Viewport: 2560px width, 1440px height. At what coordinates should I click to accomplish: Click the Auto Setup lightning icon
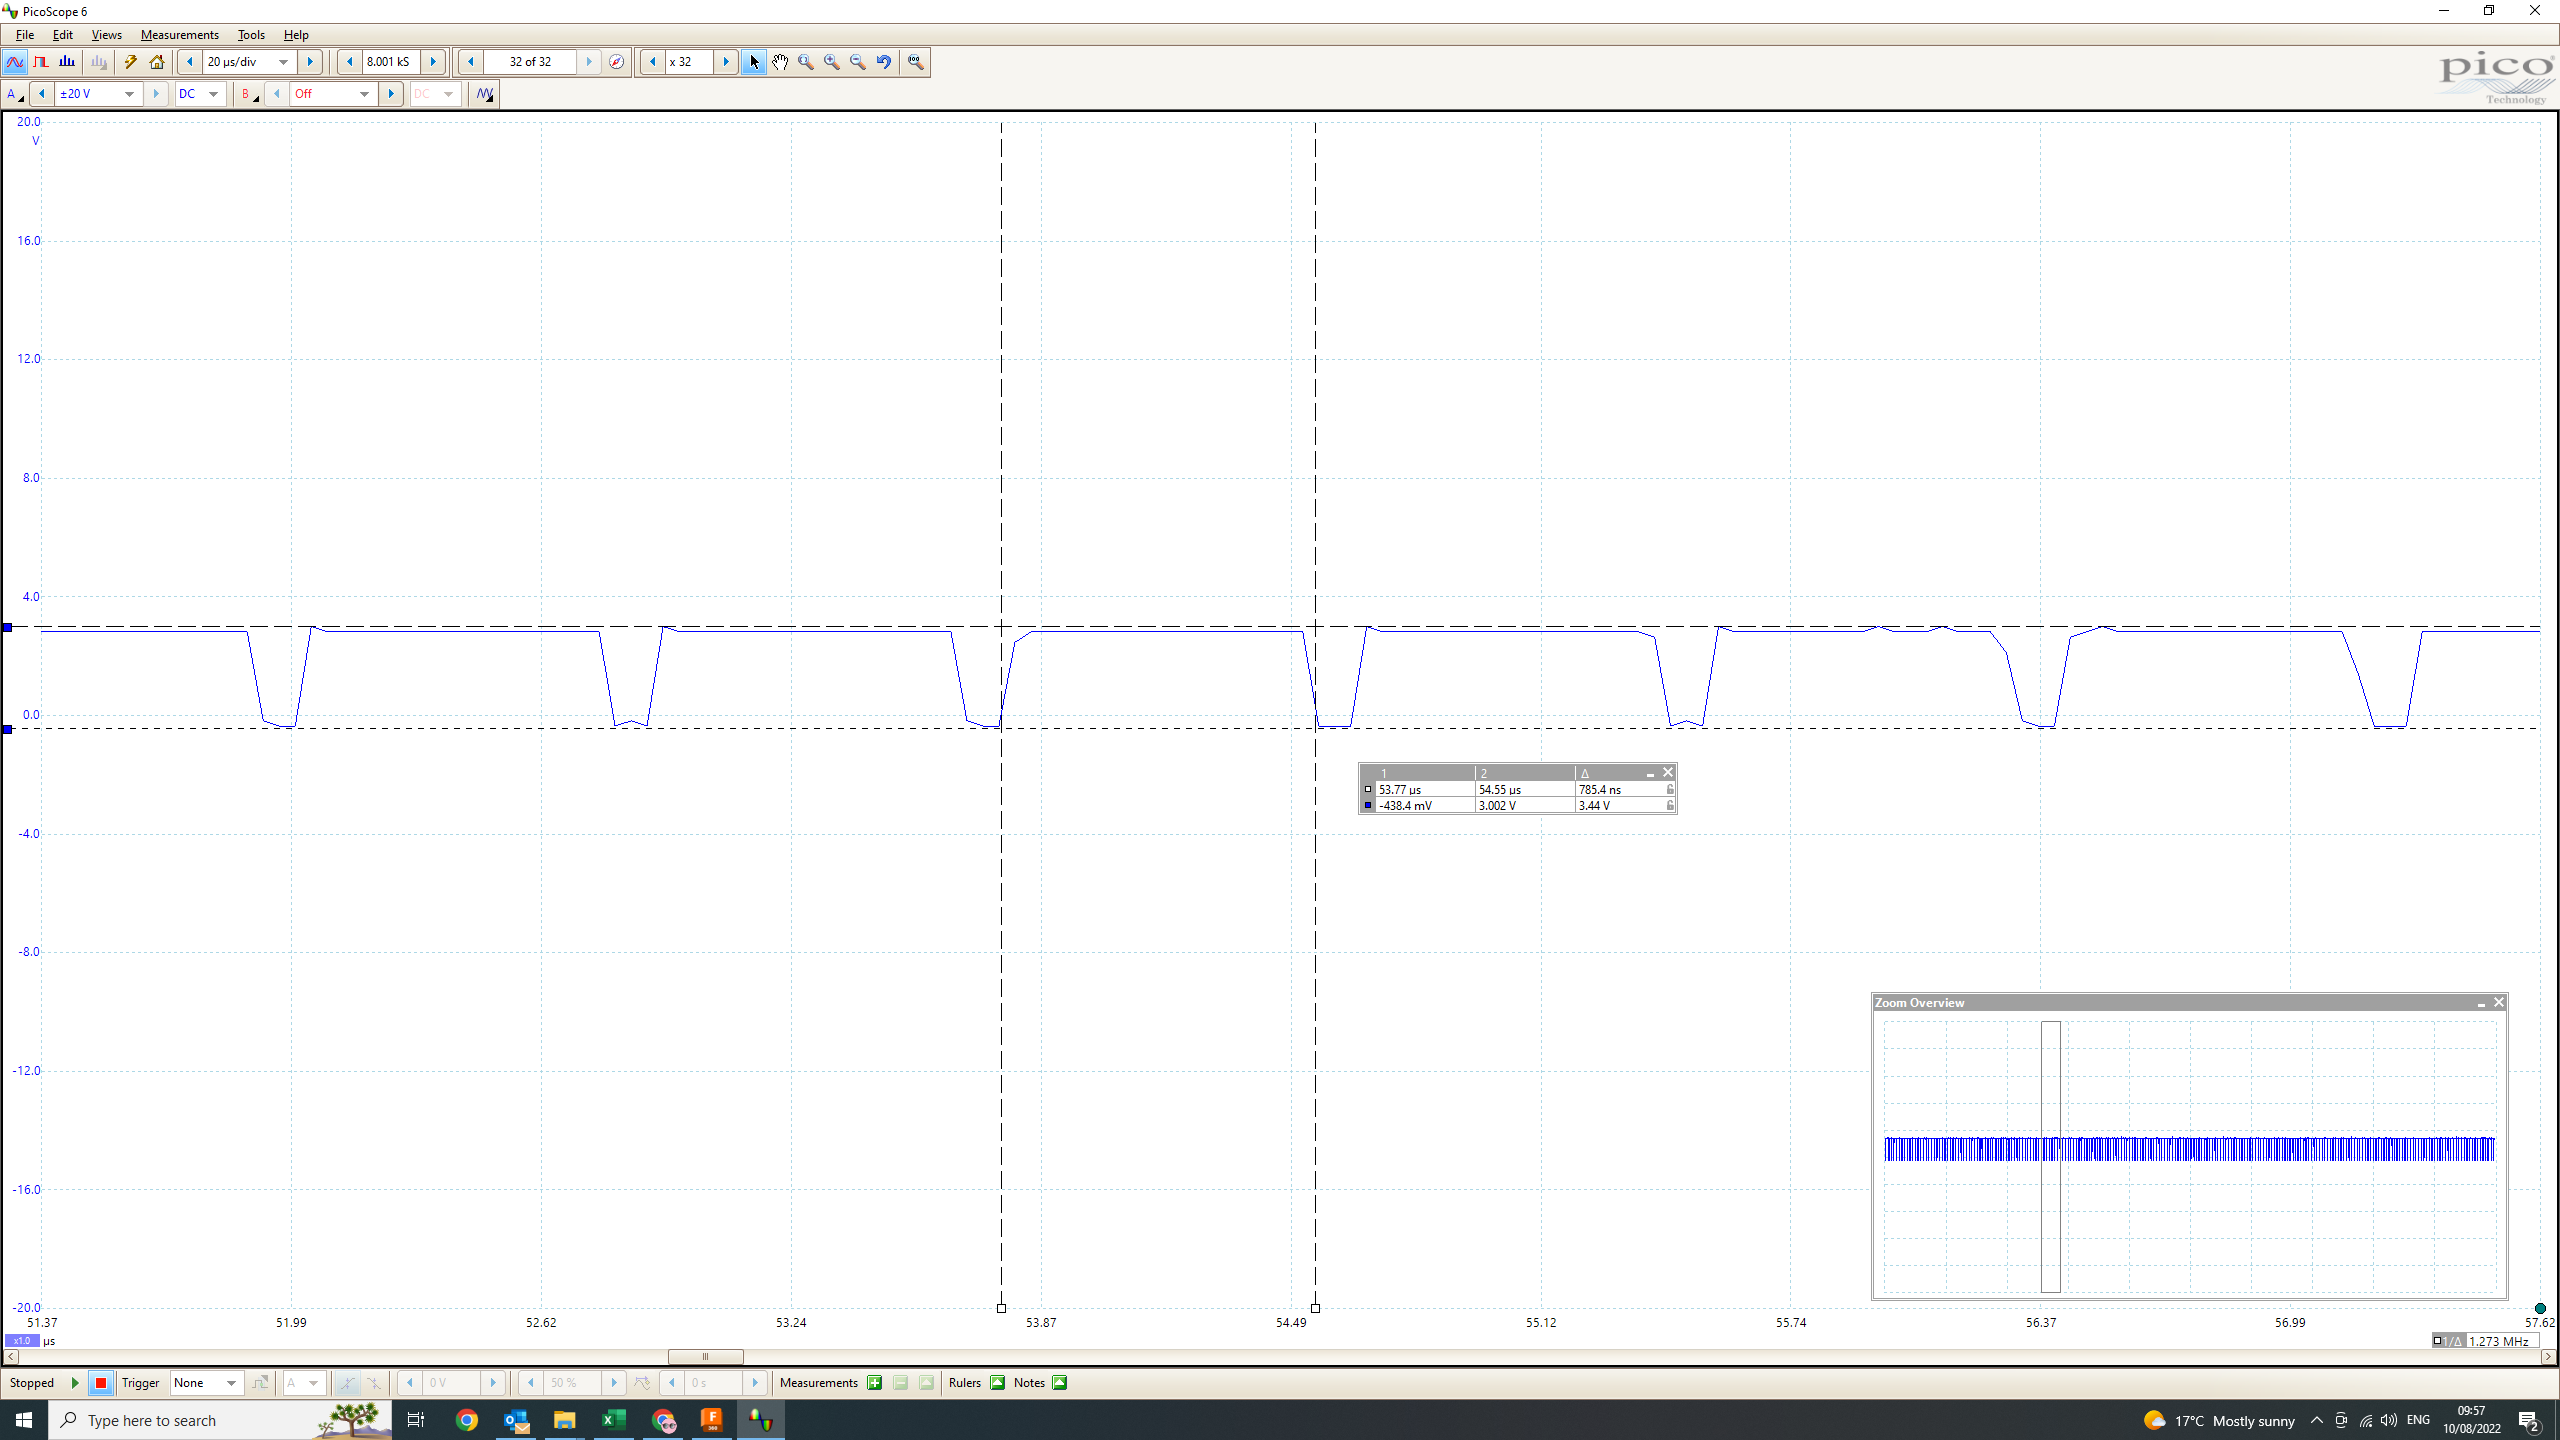(130, 62)
